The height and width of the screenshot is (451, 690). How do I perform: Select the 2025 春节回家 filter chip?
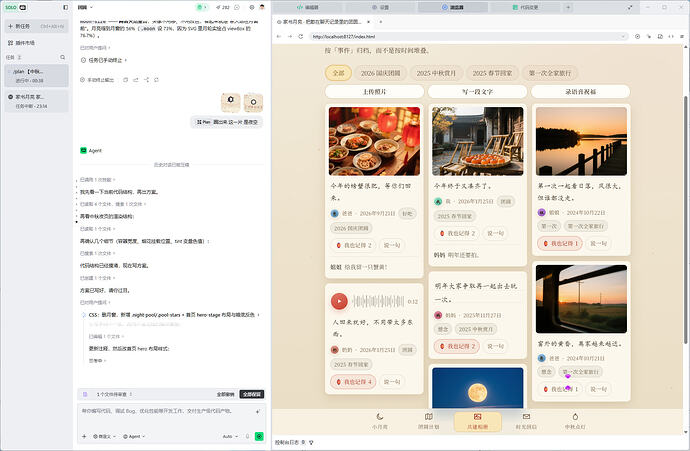point(492,73)
